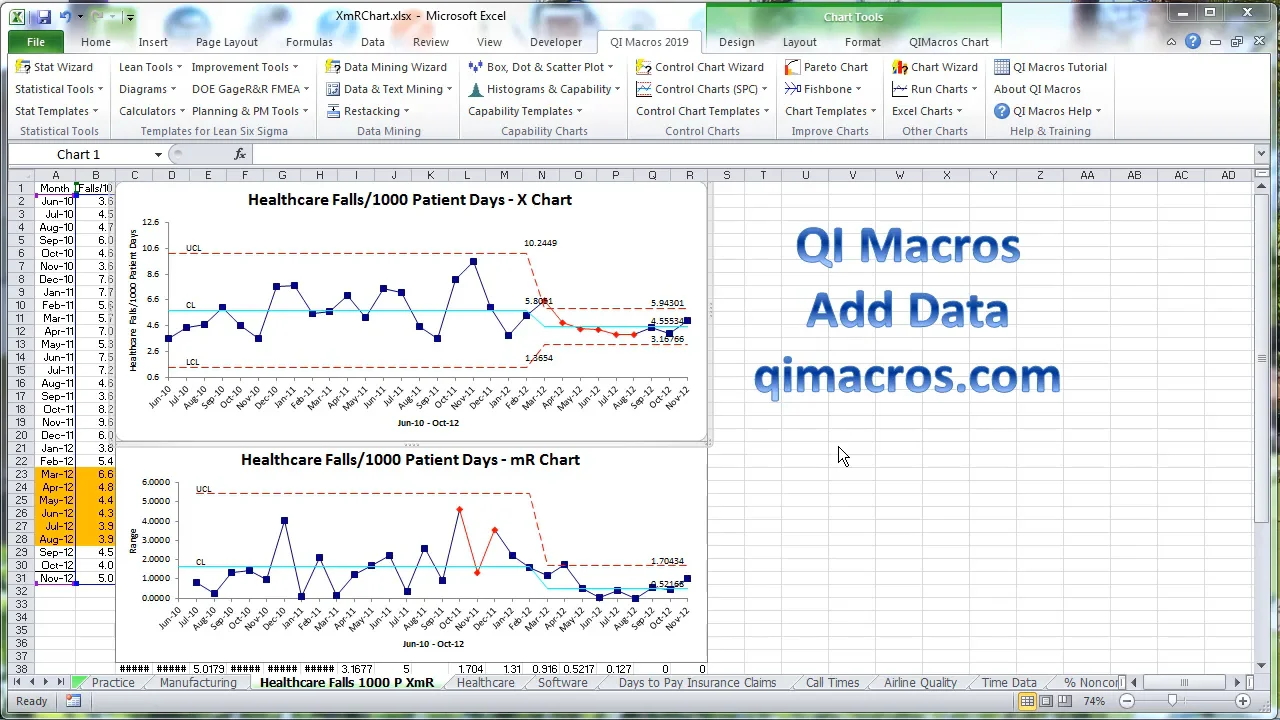Viewport: 1280px width, 720px height.
Task: Save the workbook from Quick Access toolbar
Action: [42, 16]
